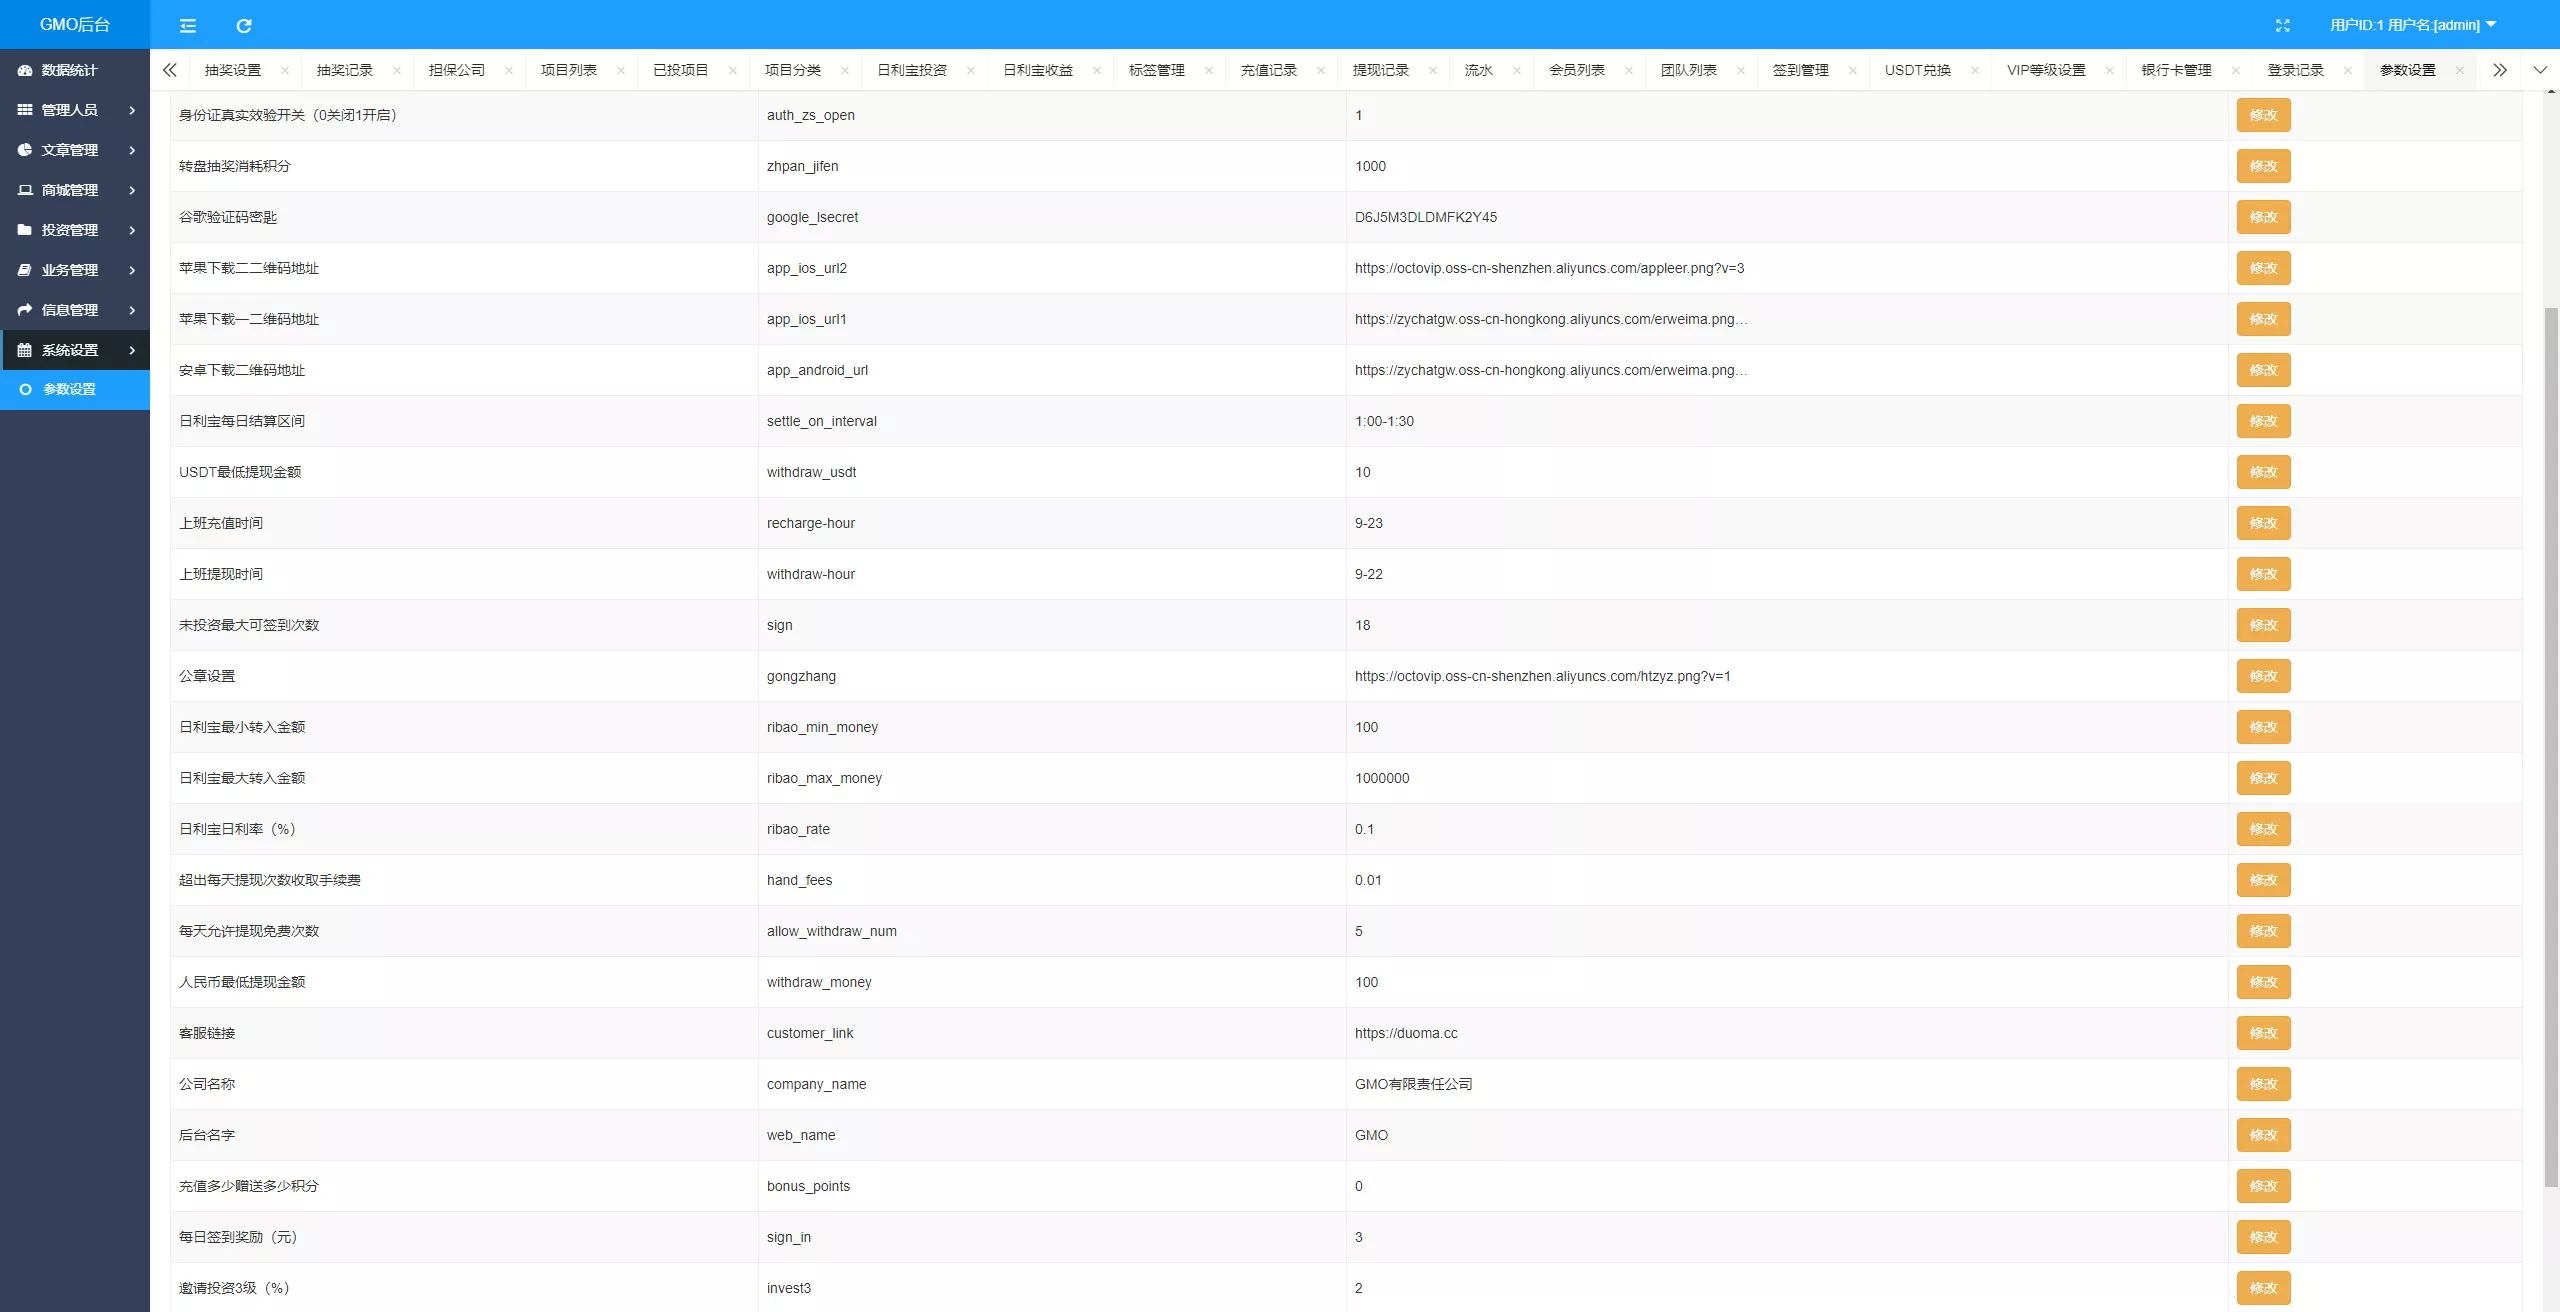Switch to the 会员列表 tab
The height and width of the screenshot is (1312, 2560).
(x=1576, y=70)
